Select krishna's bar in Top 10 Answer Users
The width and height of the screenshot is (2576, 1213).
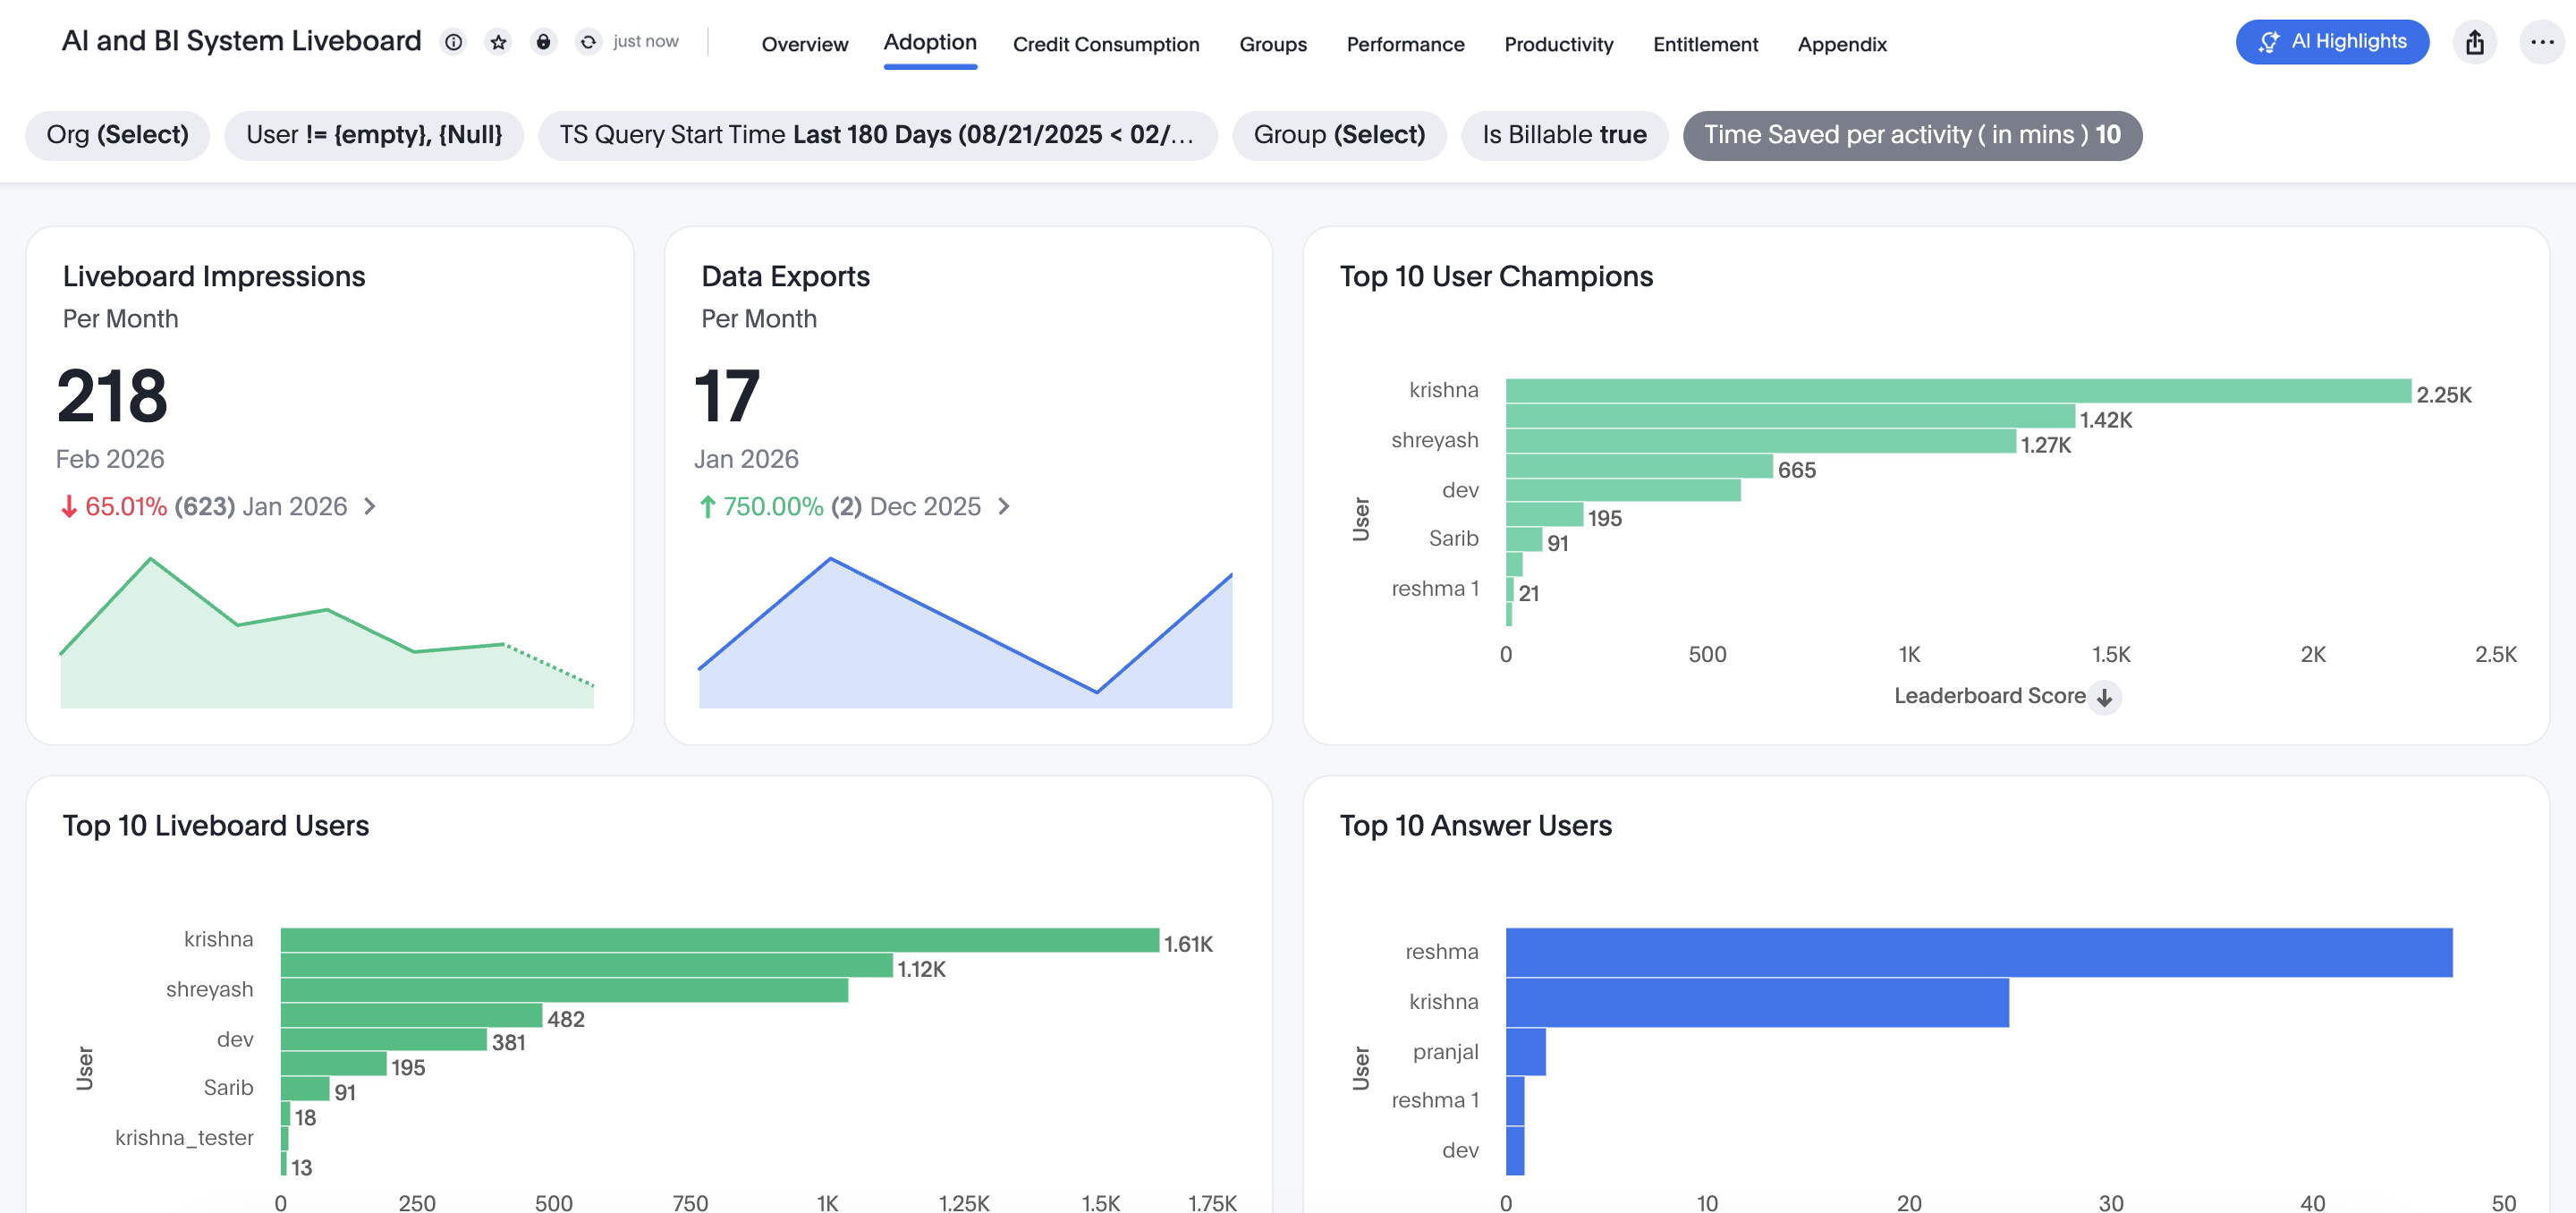pyautogui.click(x=1757, y=1002)
